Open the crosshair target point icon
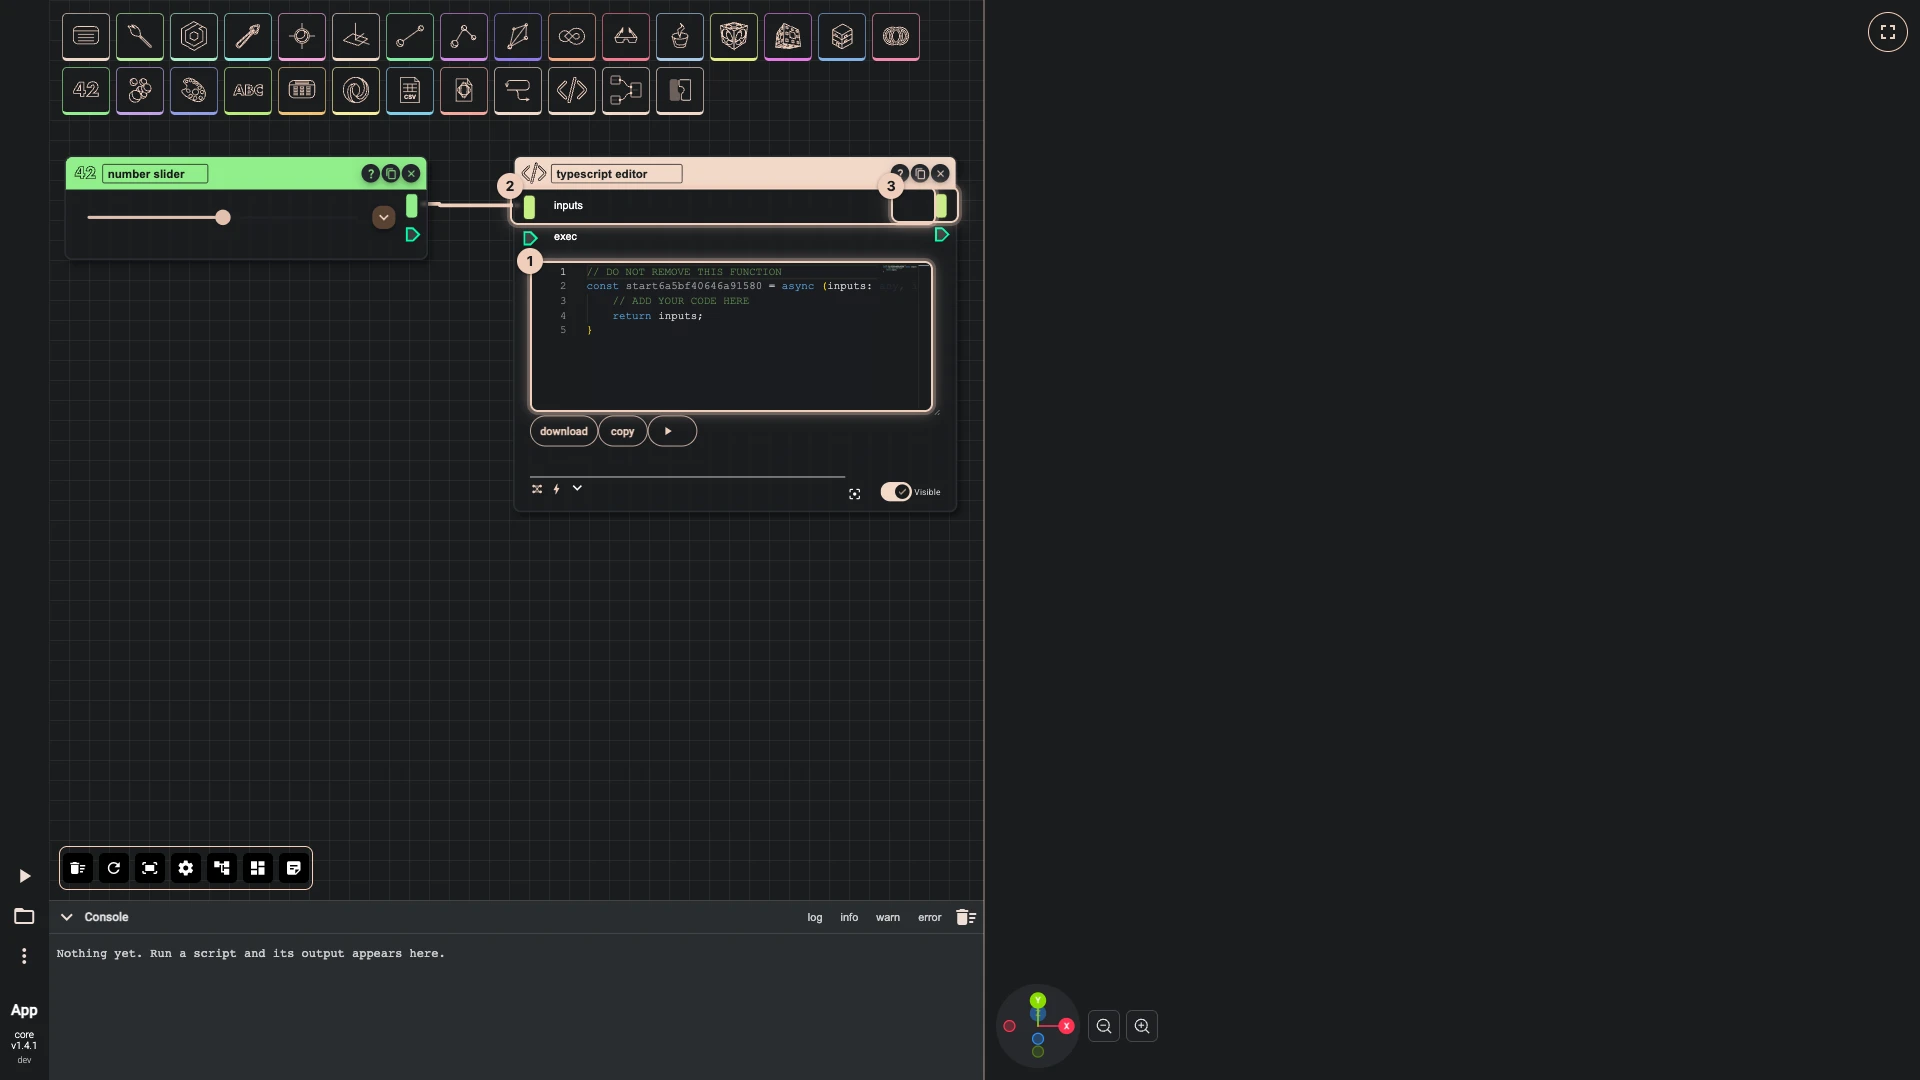Image resolution: width=1920 pixels, height=1080 pixels. point(302,36)
